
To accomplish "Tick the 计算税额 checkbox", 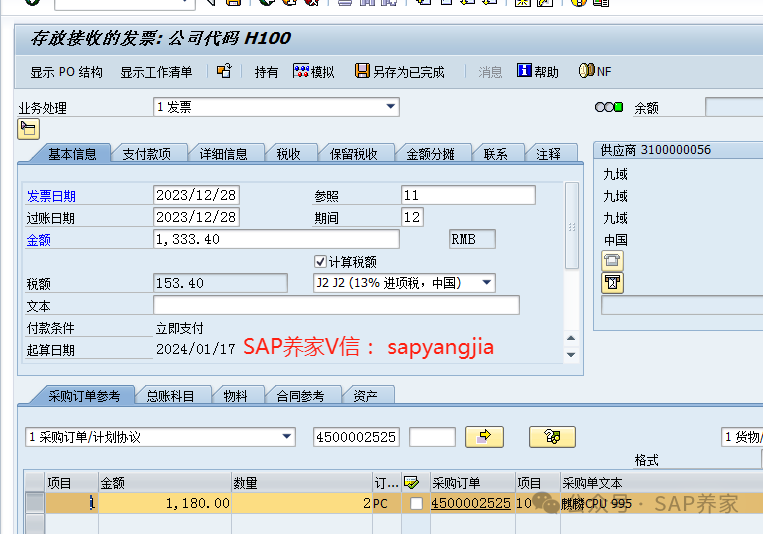I will pos(320,261).
